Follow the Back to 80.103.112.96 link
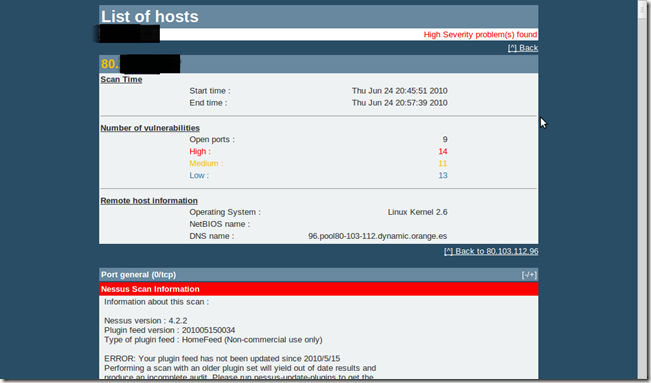 coord(491,251)
